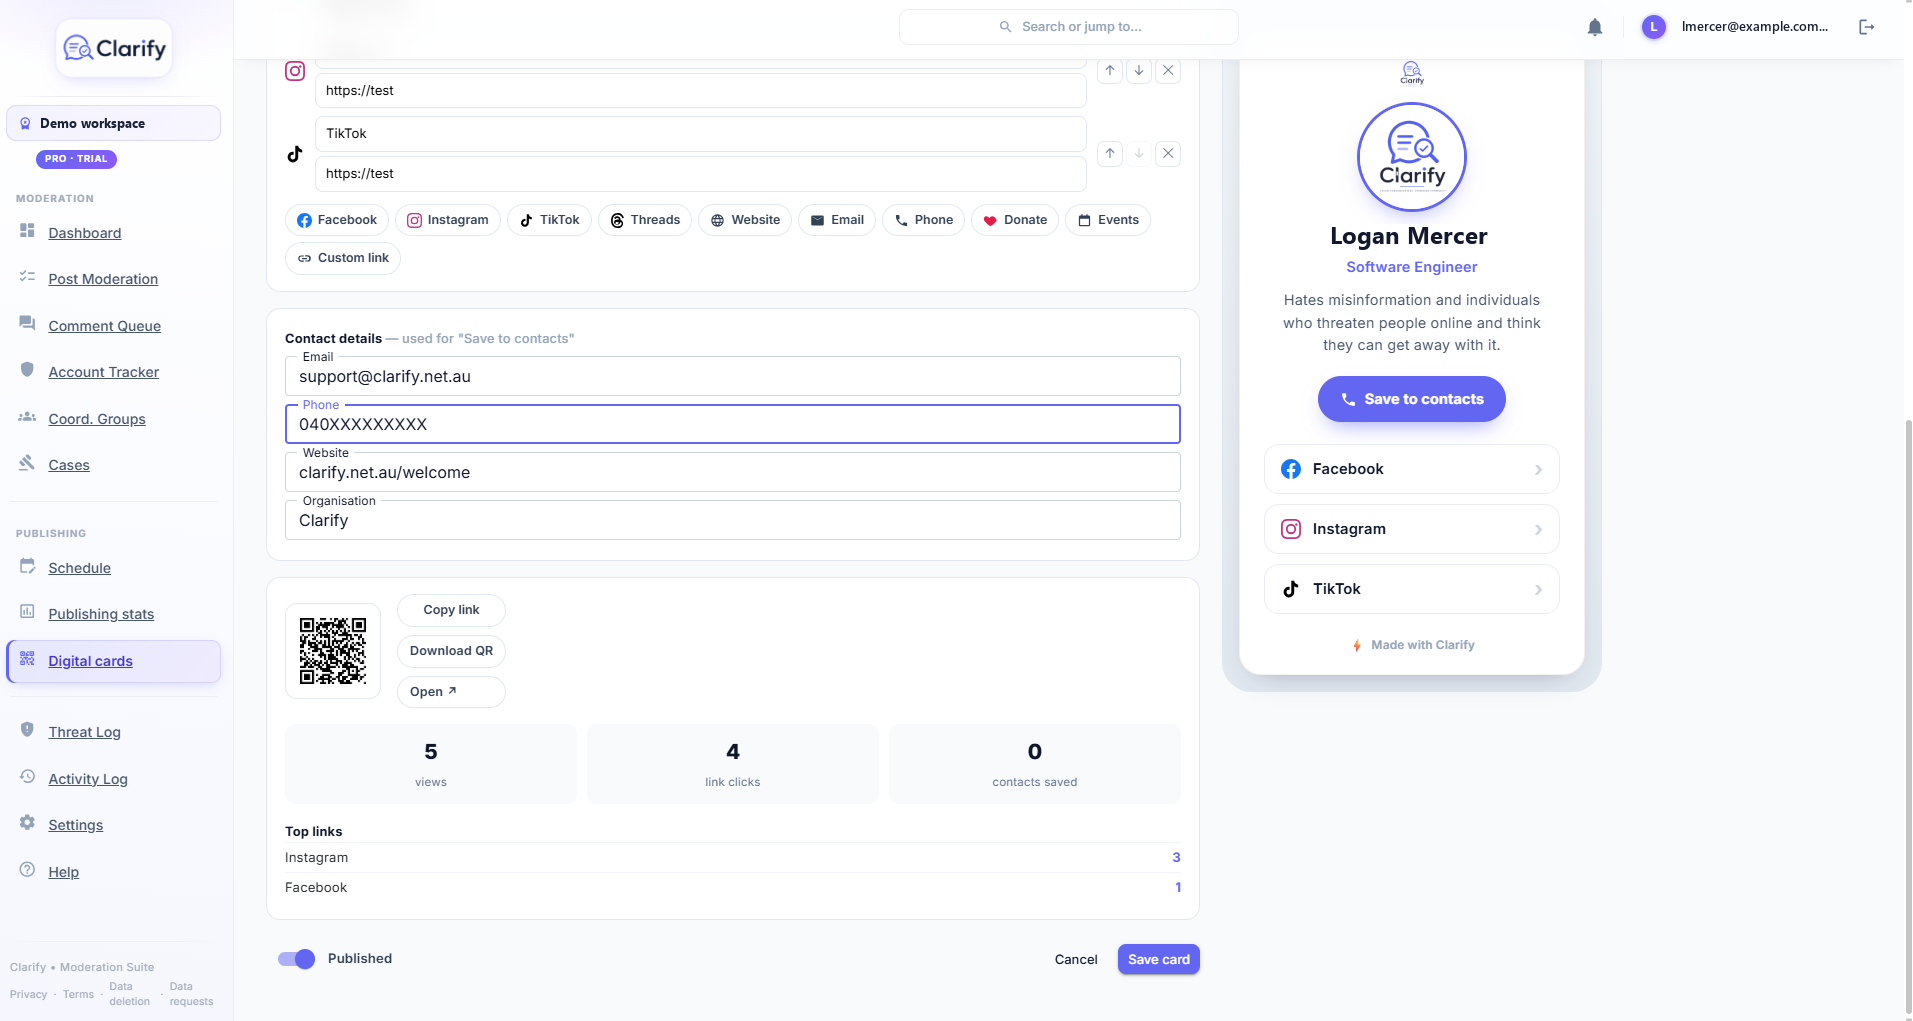Screen dimensions: 1913x1021
Task: Remove the TikTok link row
Action: (1168, 154)
